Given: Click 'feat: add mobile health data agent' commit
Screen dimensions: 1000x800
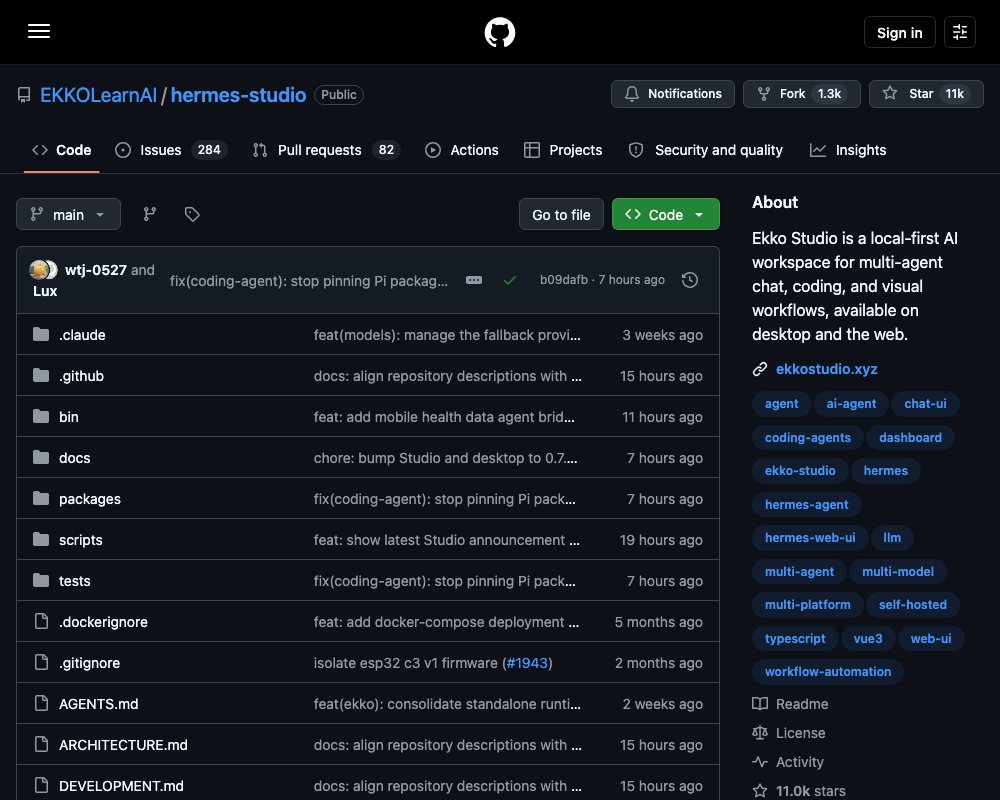Looking at the screenshot, I should coord(444,417).
